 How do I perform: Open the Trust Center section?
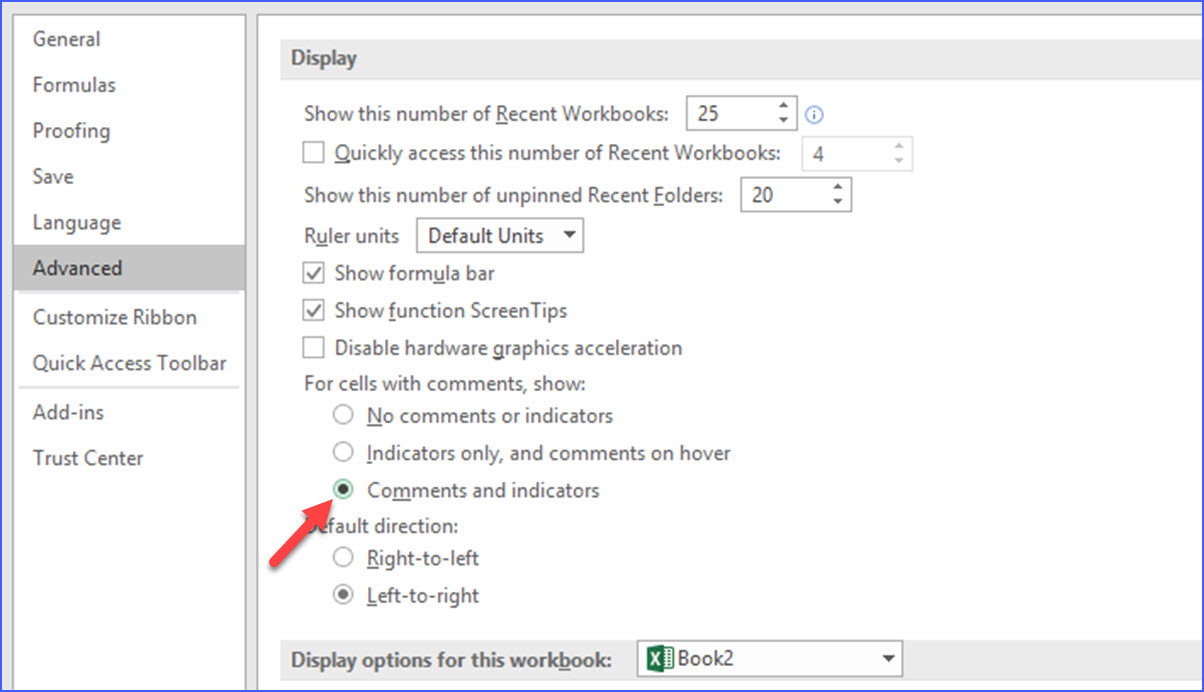pyautogui.click(x=86, y=458)
